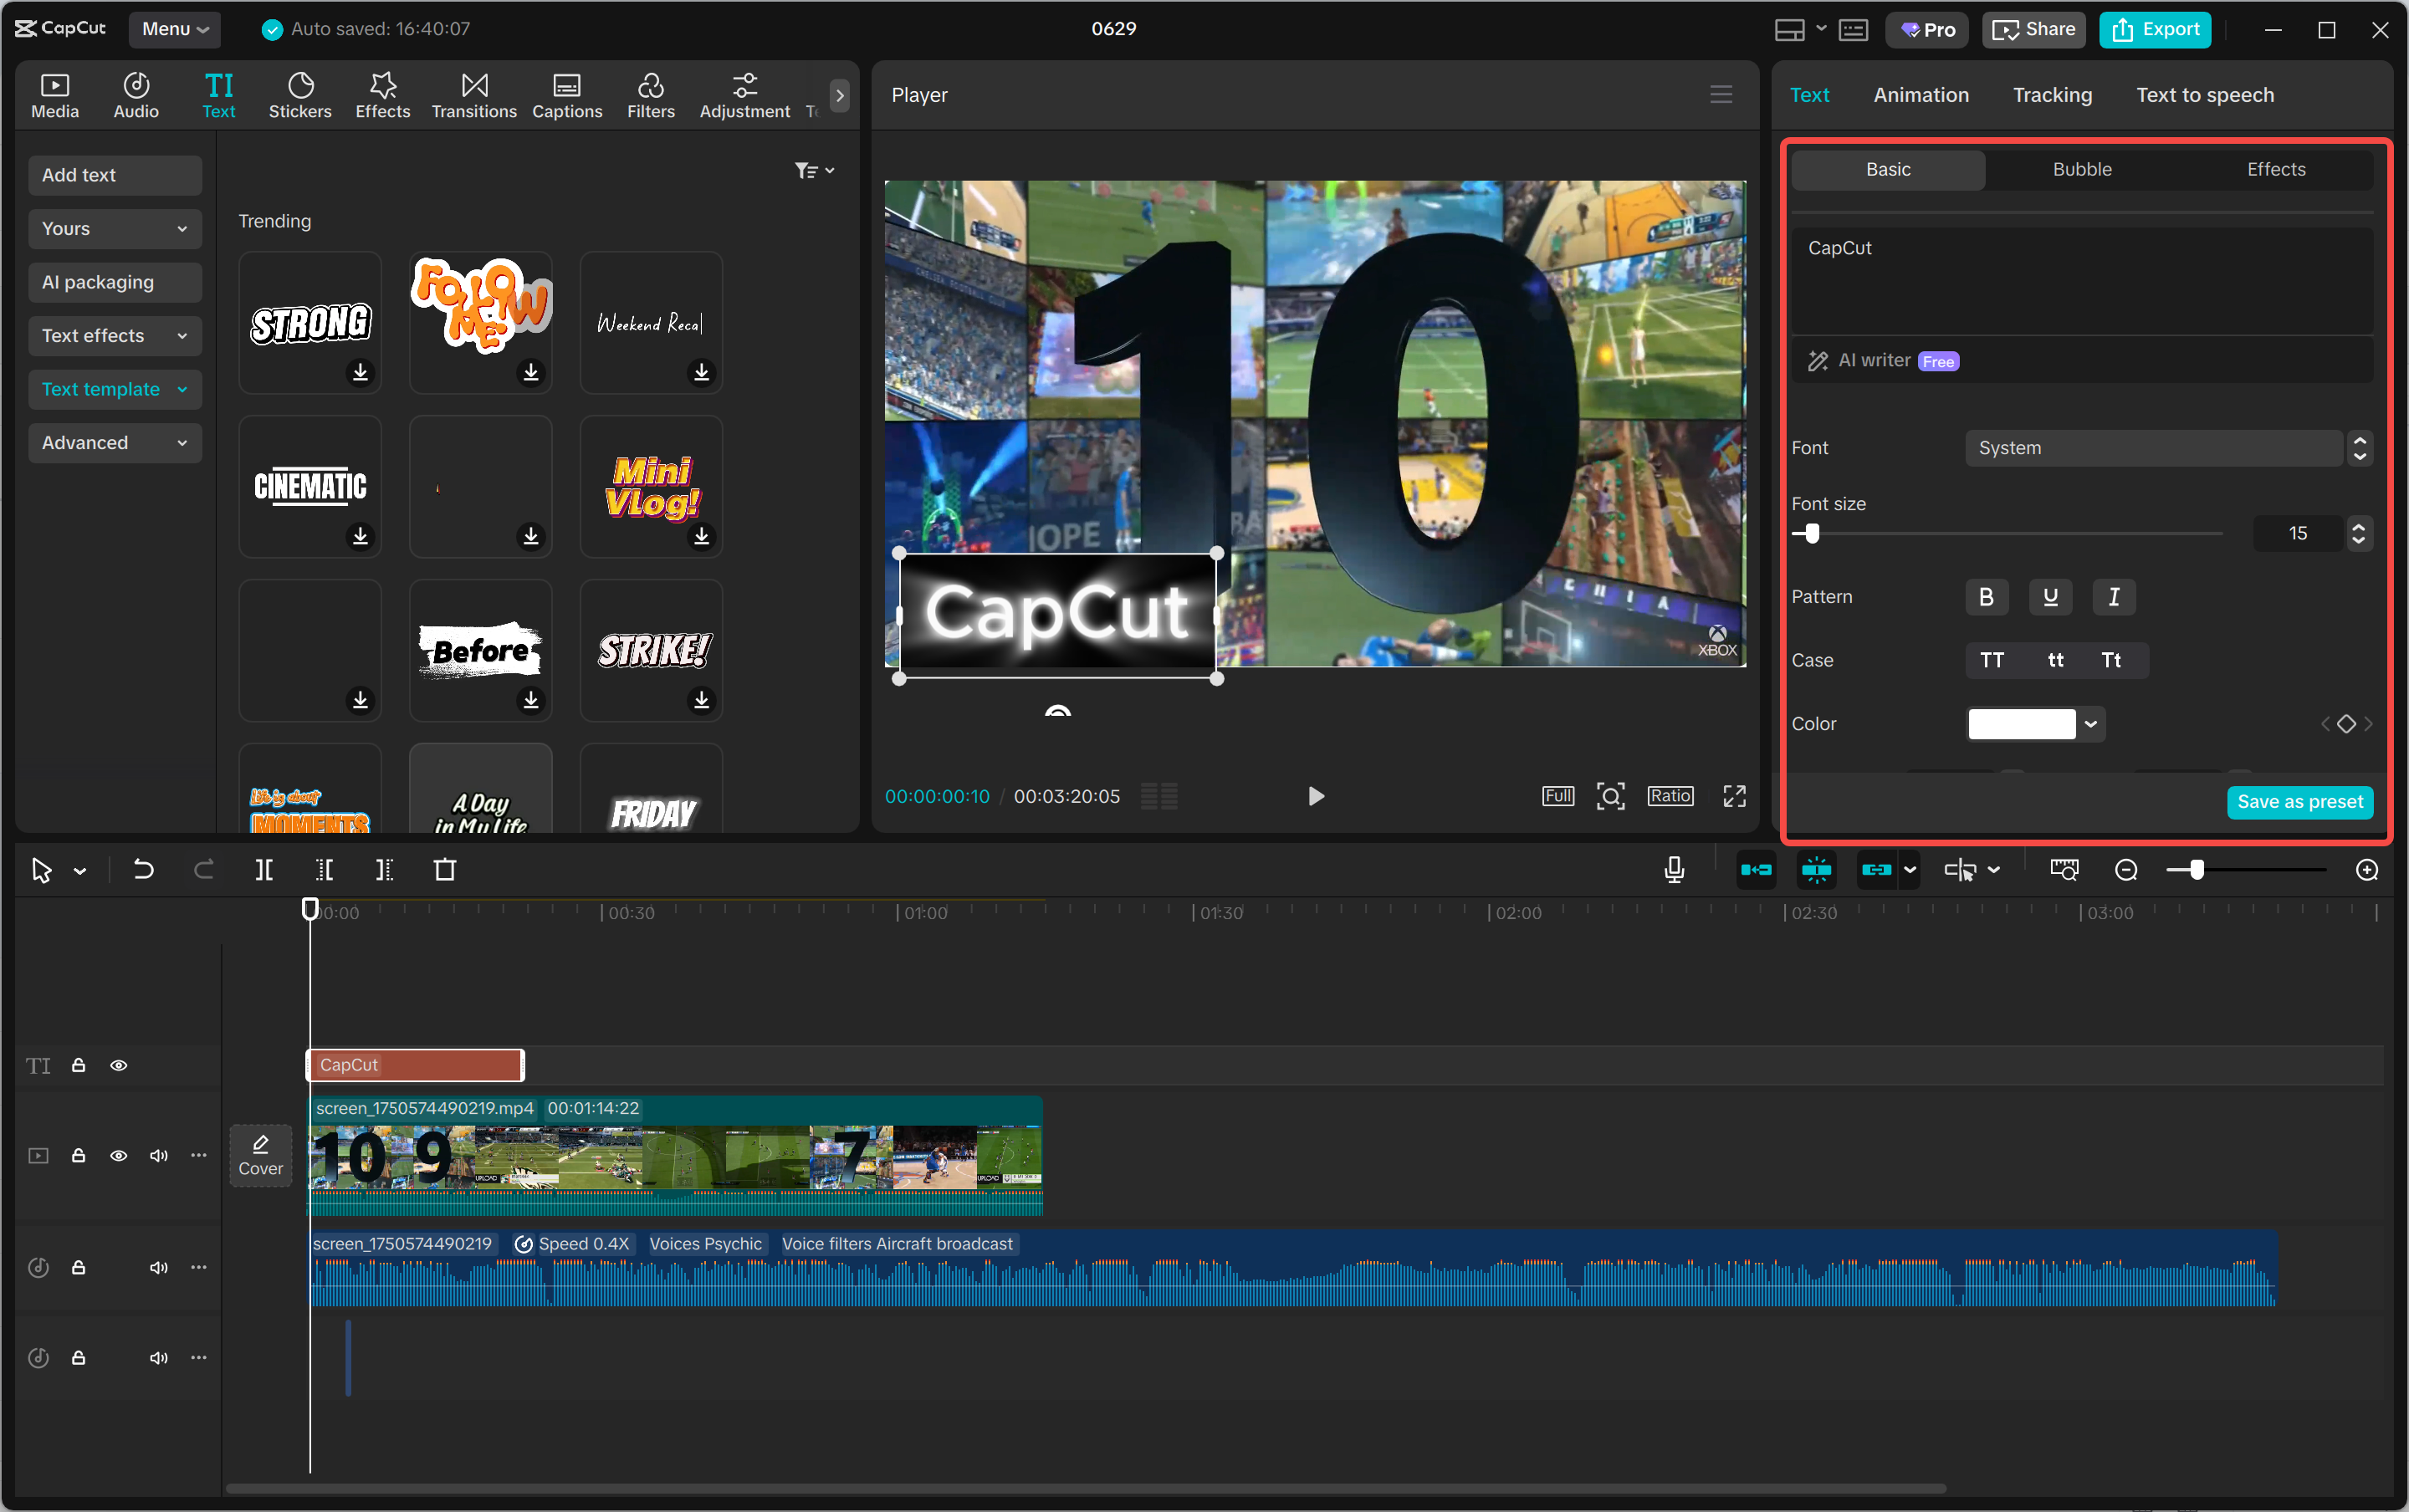Toggle bold formatting on the CapCut text
2409x1512 pixels.
[x=1985, y=596]
